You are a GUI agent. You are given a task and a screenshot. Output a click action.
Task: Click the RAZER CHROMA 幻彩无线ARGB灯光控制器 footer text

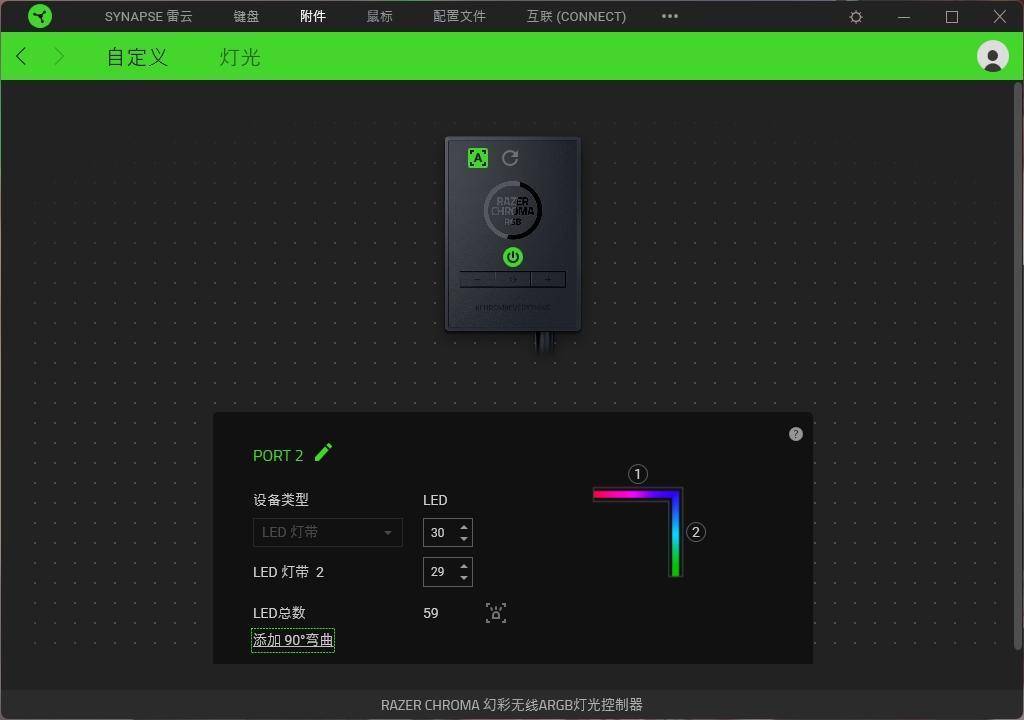point(511,705)
